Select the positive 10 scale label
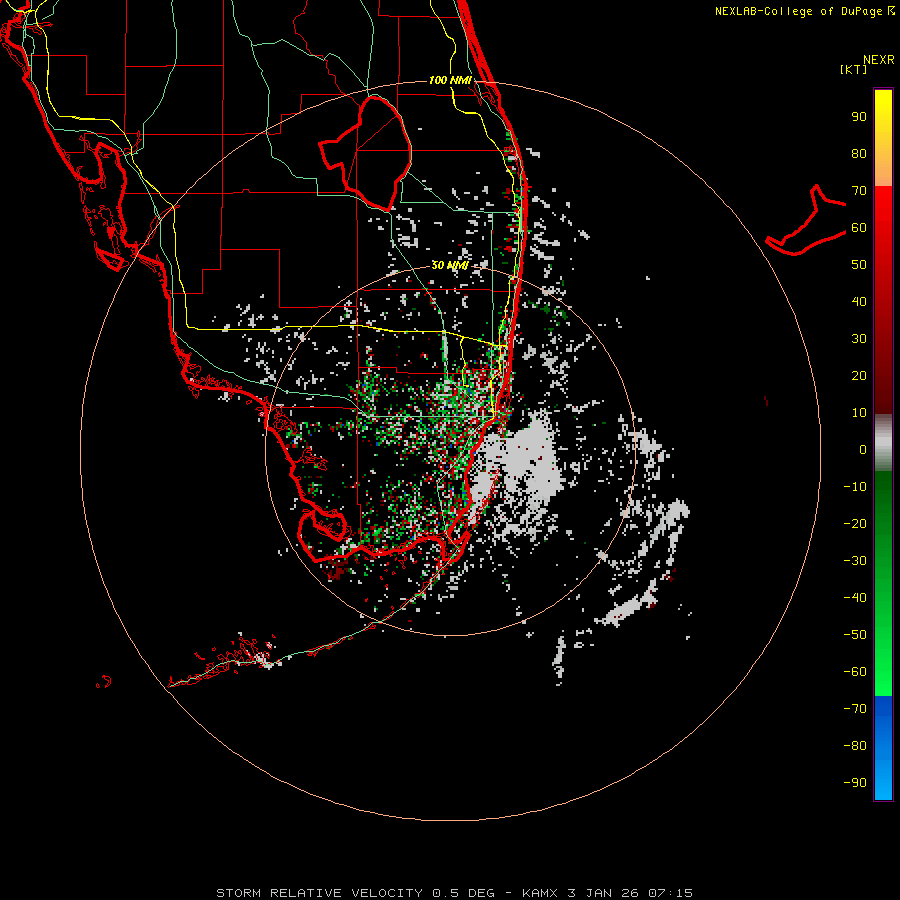Screen dimensions: 900x900 pos(859,413)
